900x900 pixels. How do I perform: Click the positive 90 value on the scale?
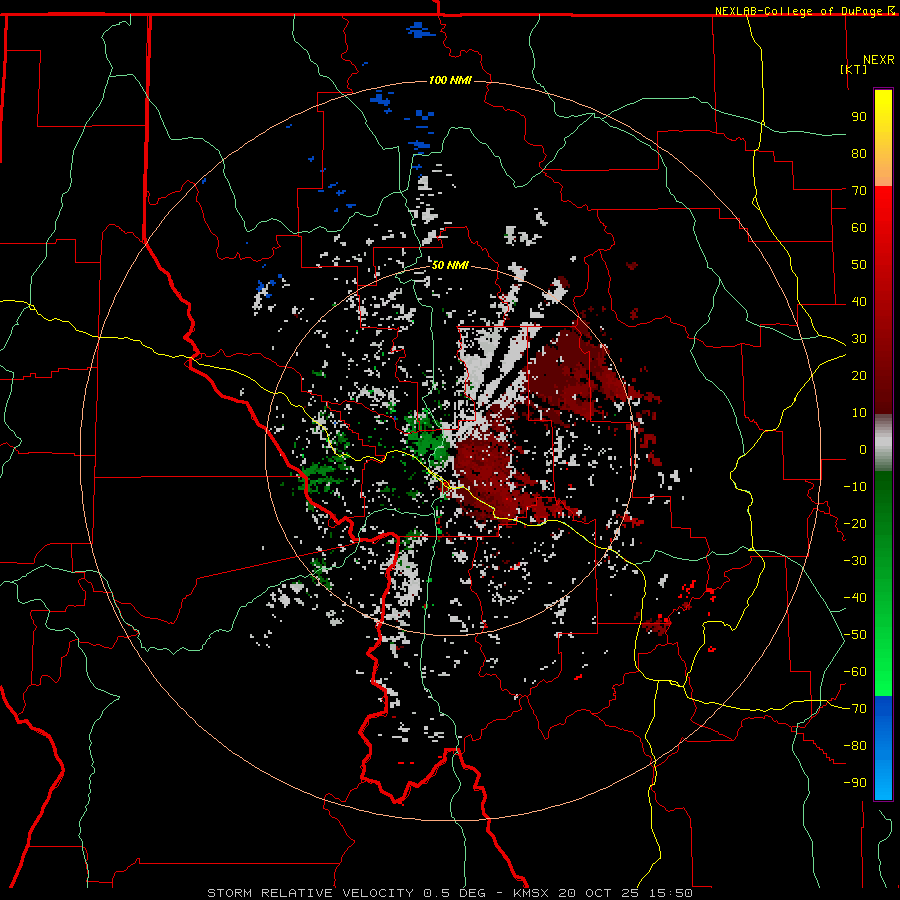coord(859,117)
